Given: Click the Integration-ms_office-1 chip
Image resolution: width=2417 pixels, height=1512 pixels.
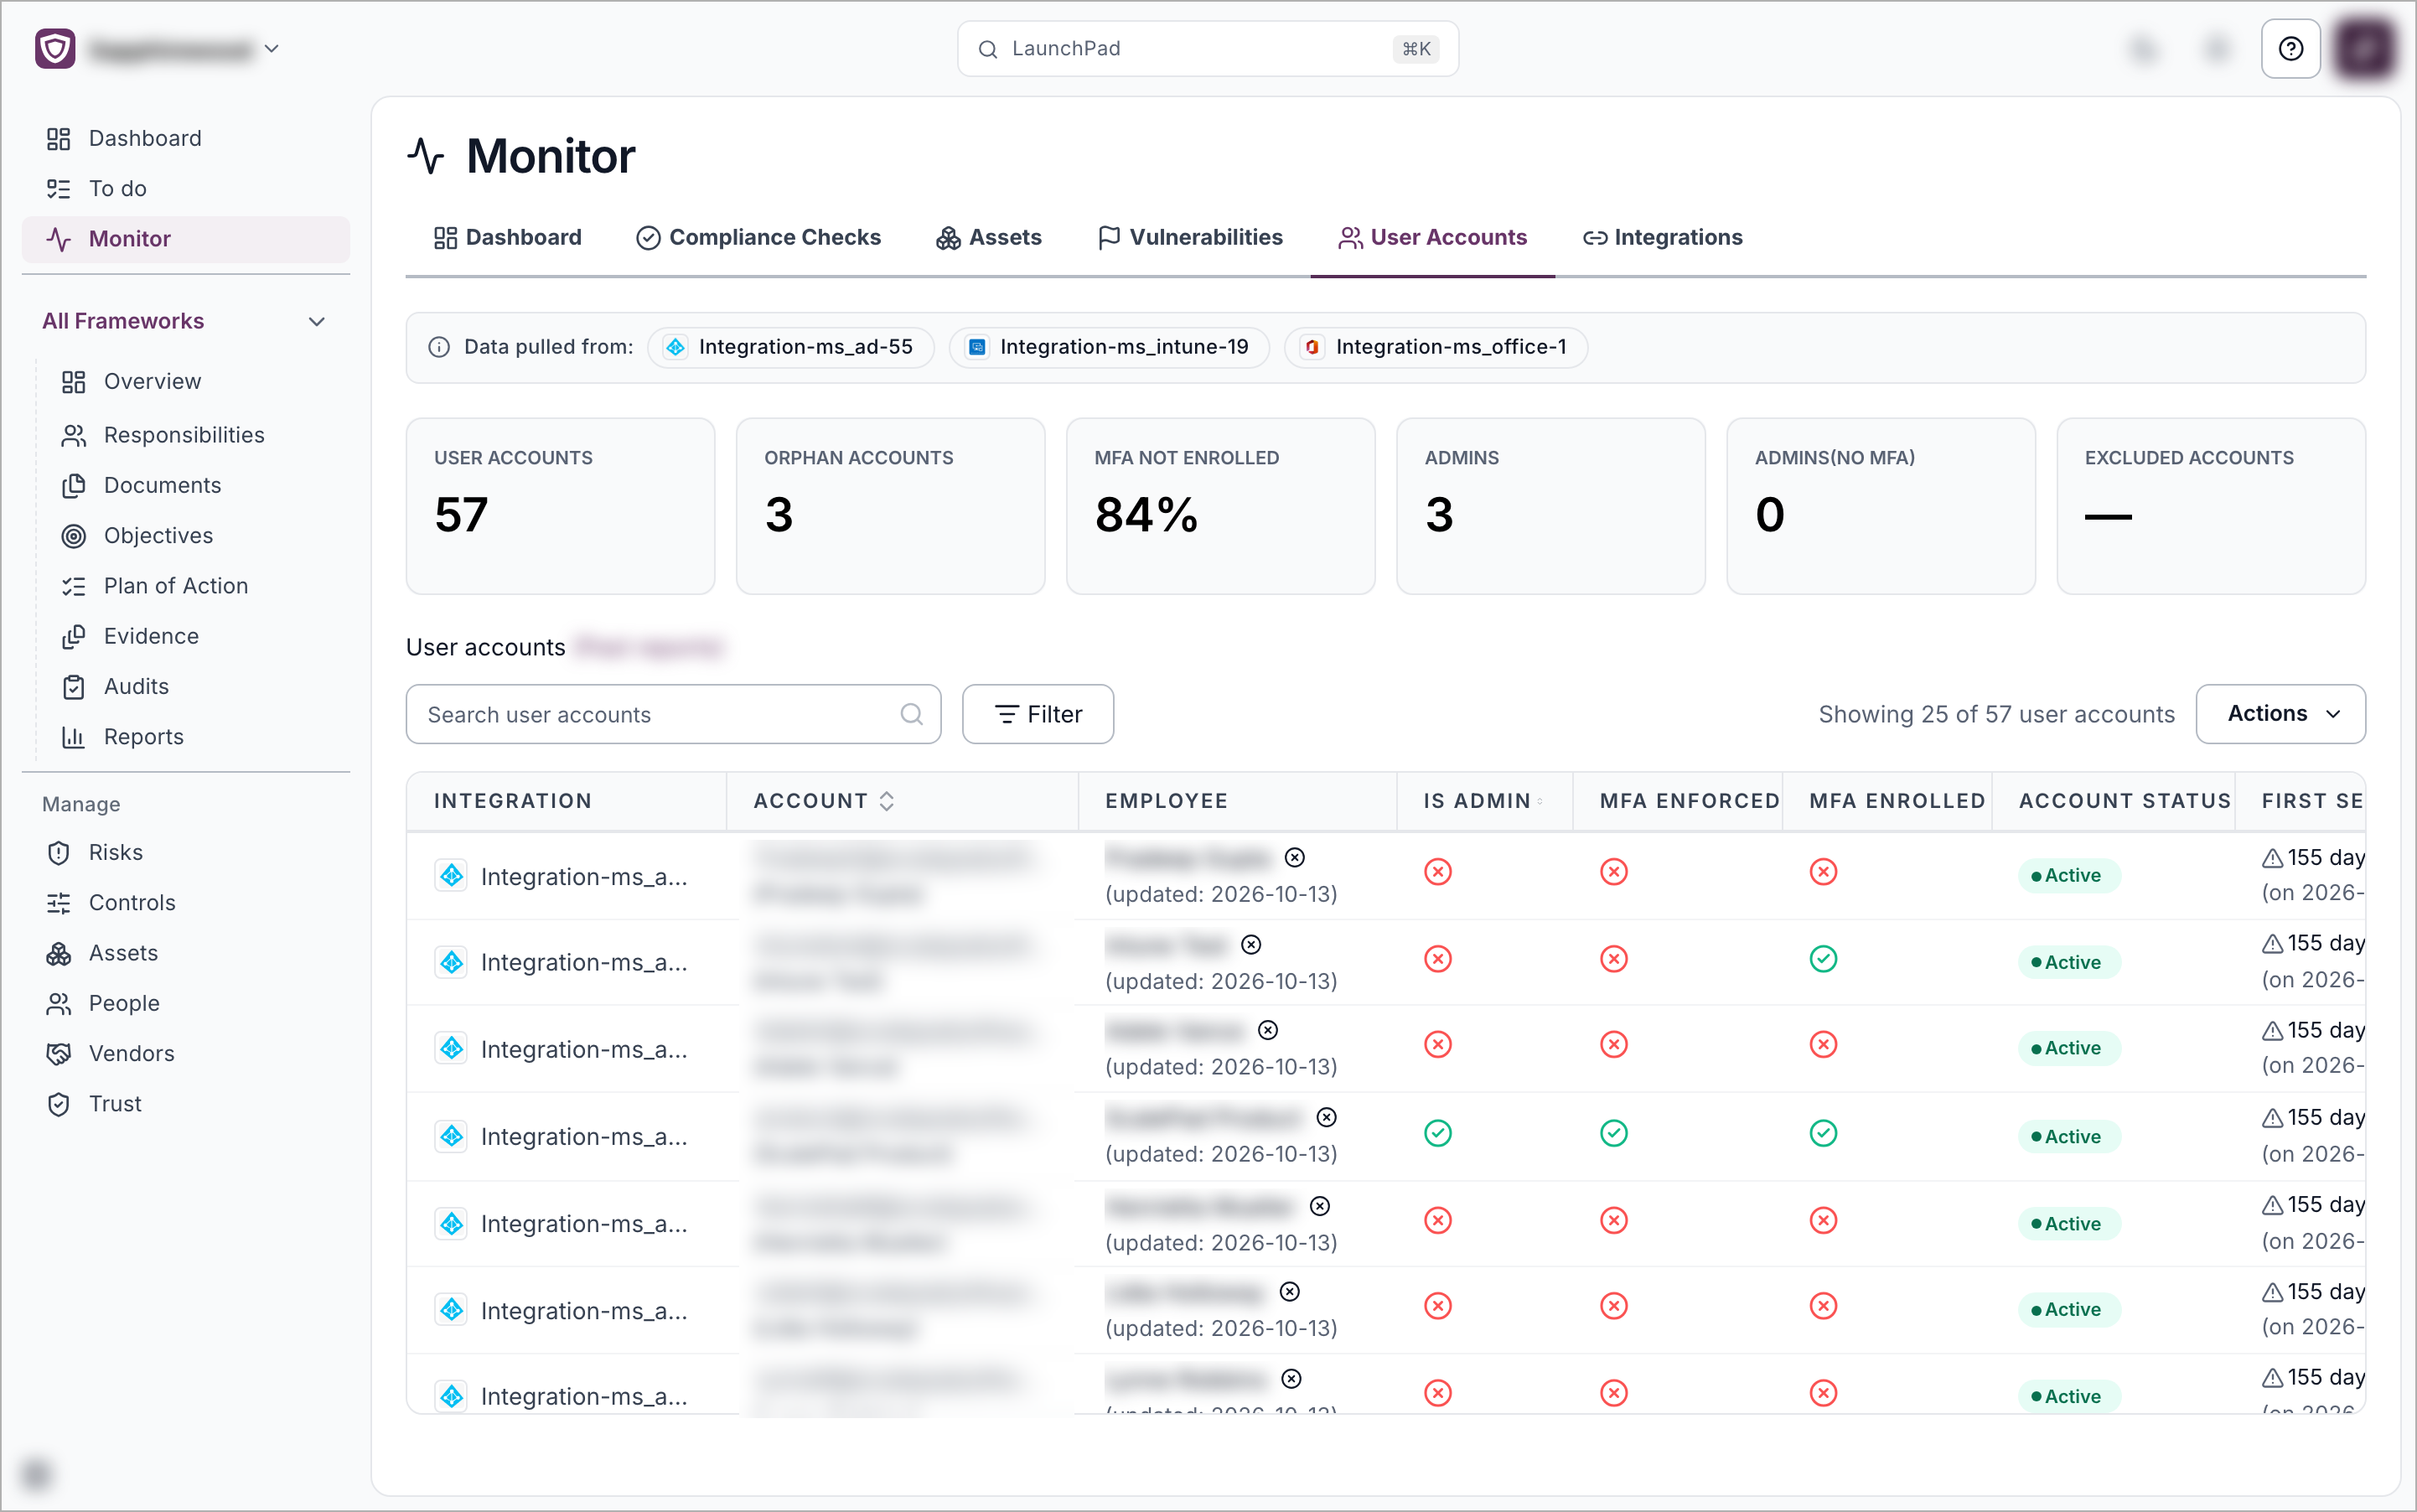Looking at the screenshot, I should tap(1436, 347).
